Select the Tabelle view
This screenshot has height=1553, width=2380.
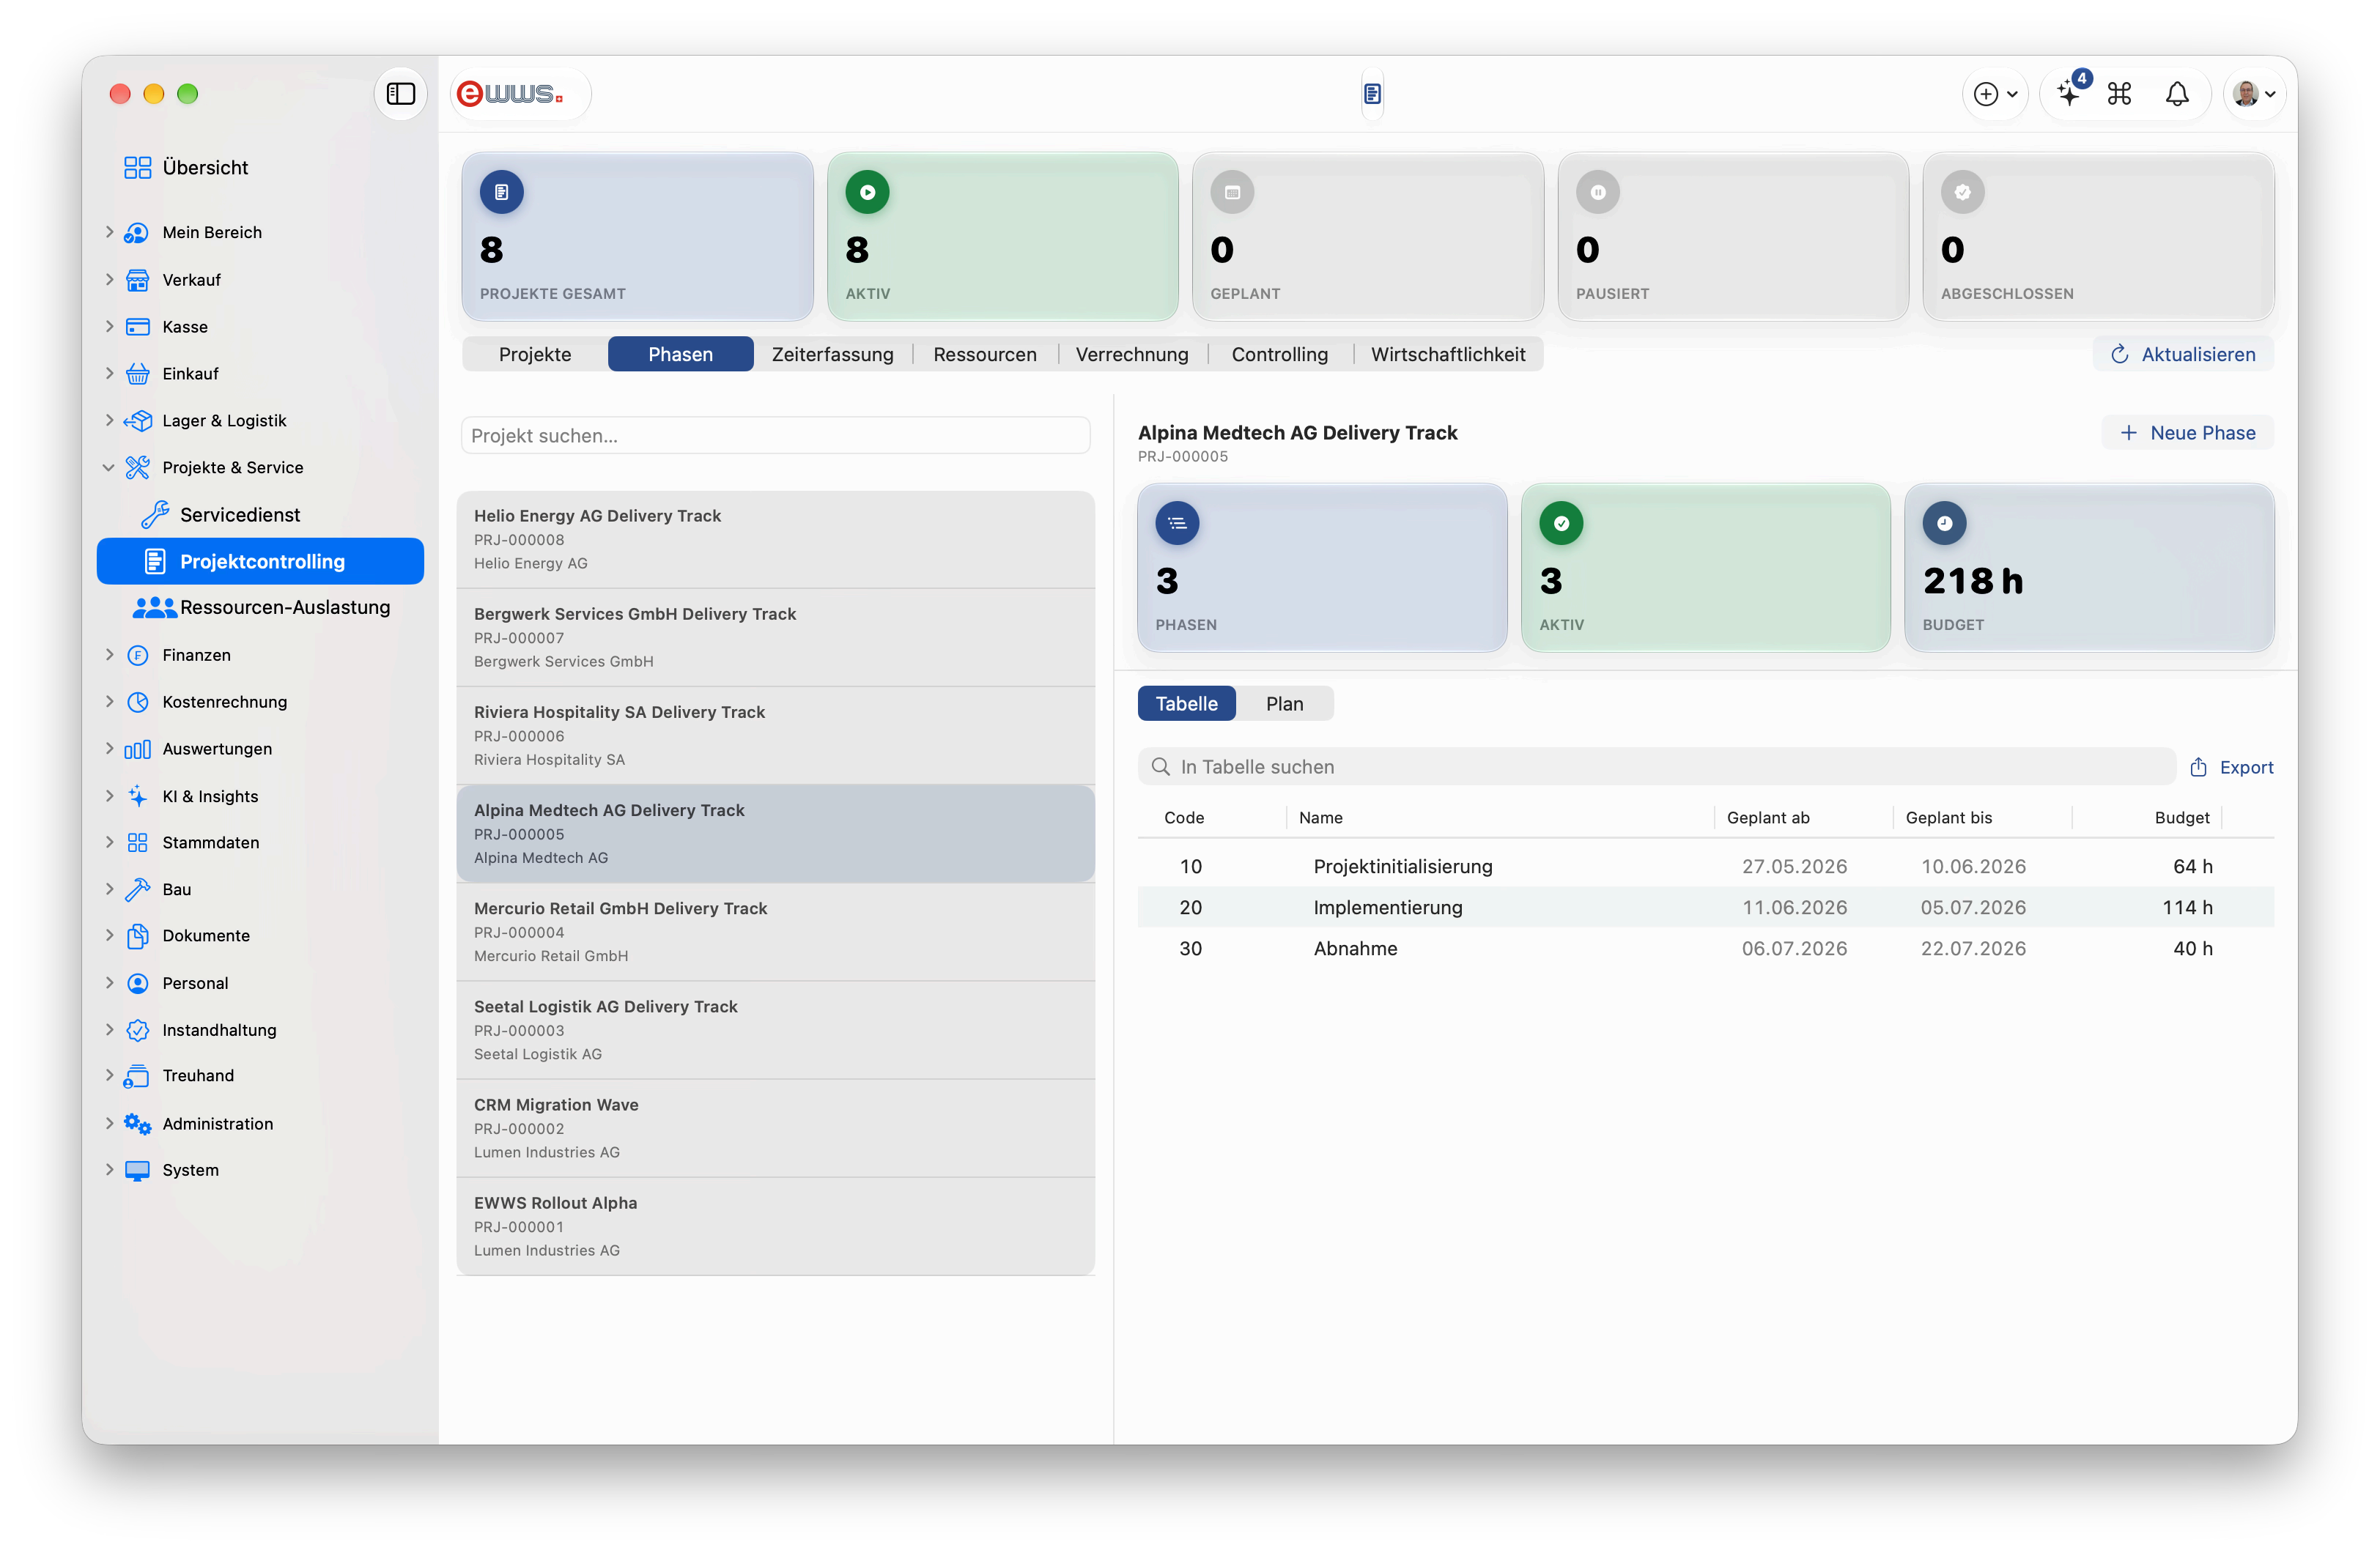pyautogui.click(x=1186, y=704)
